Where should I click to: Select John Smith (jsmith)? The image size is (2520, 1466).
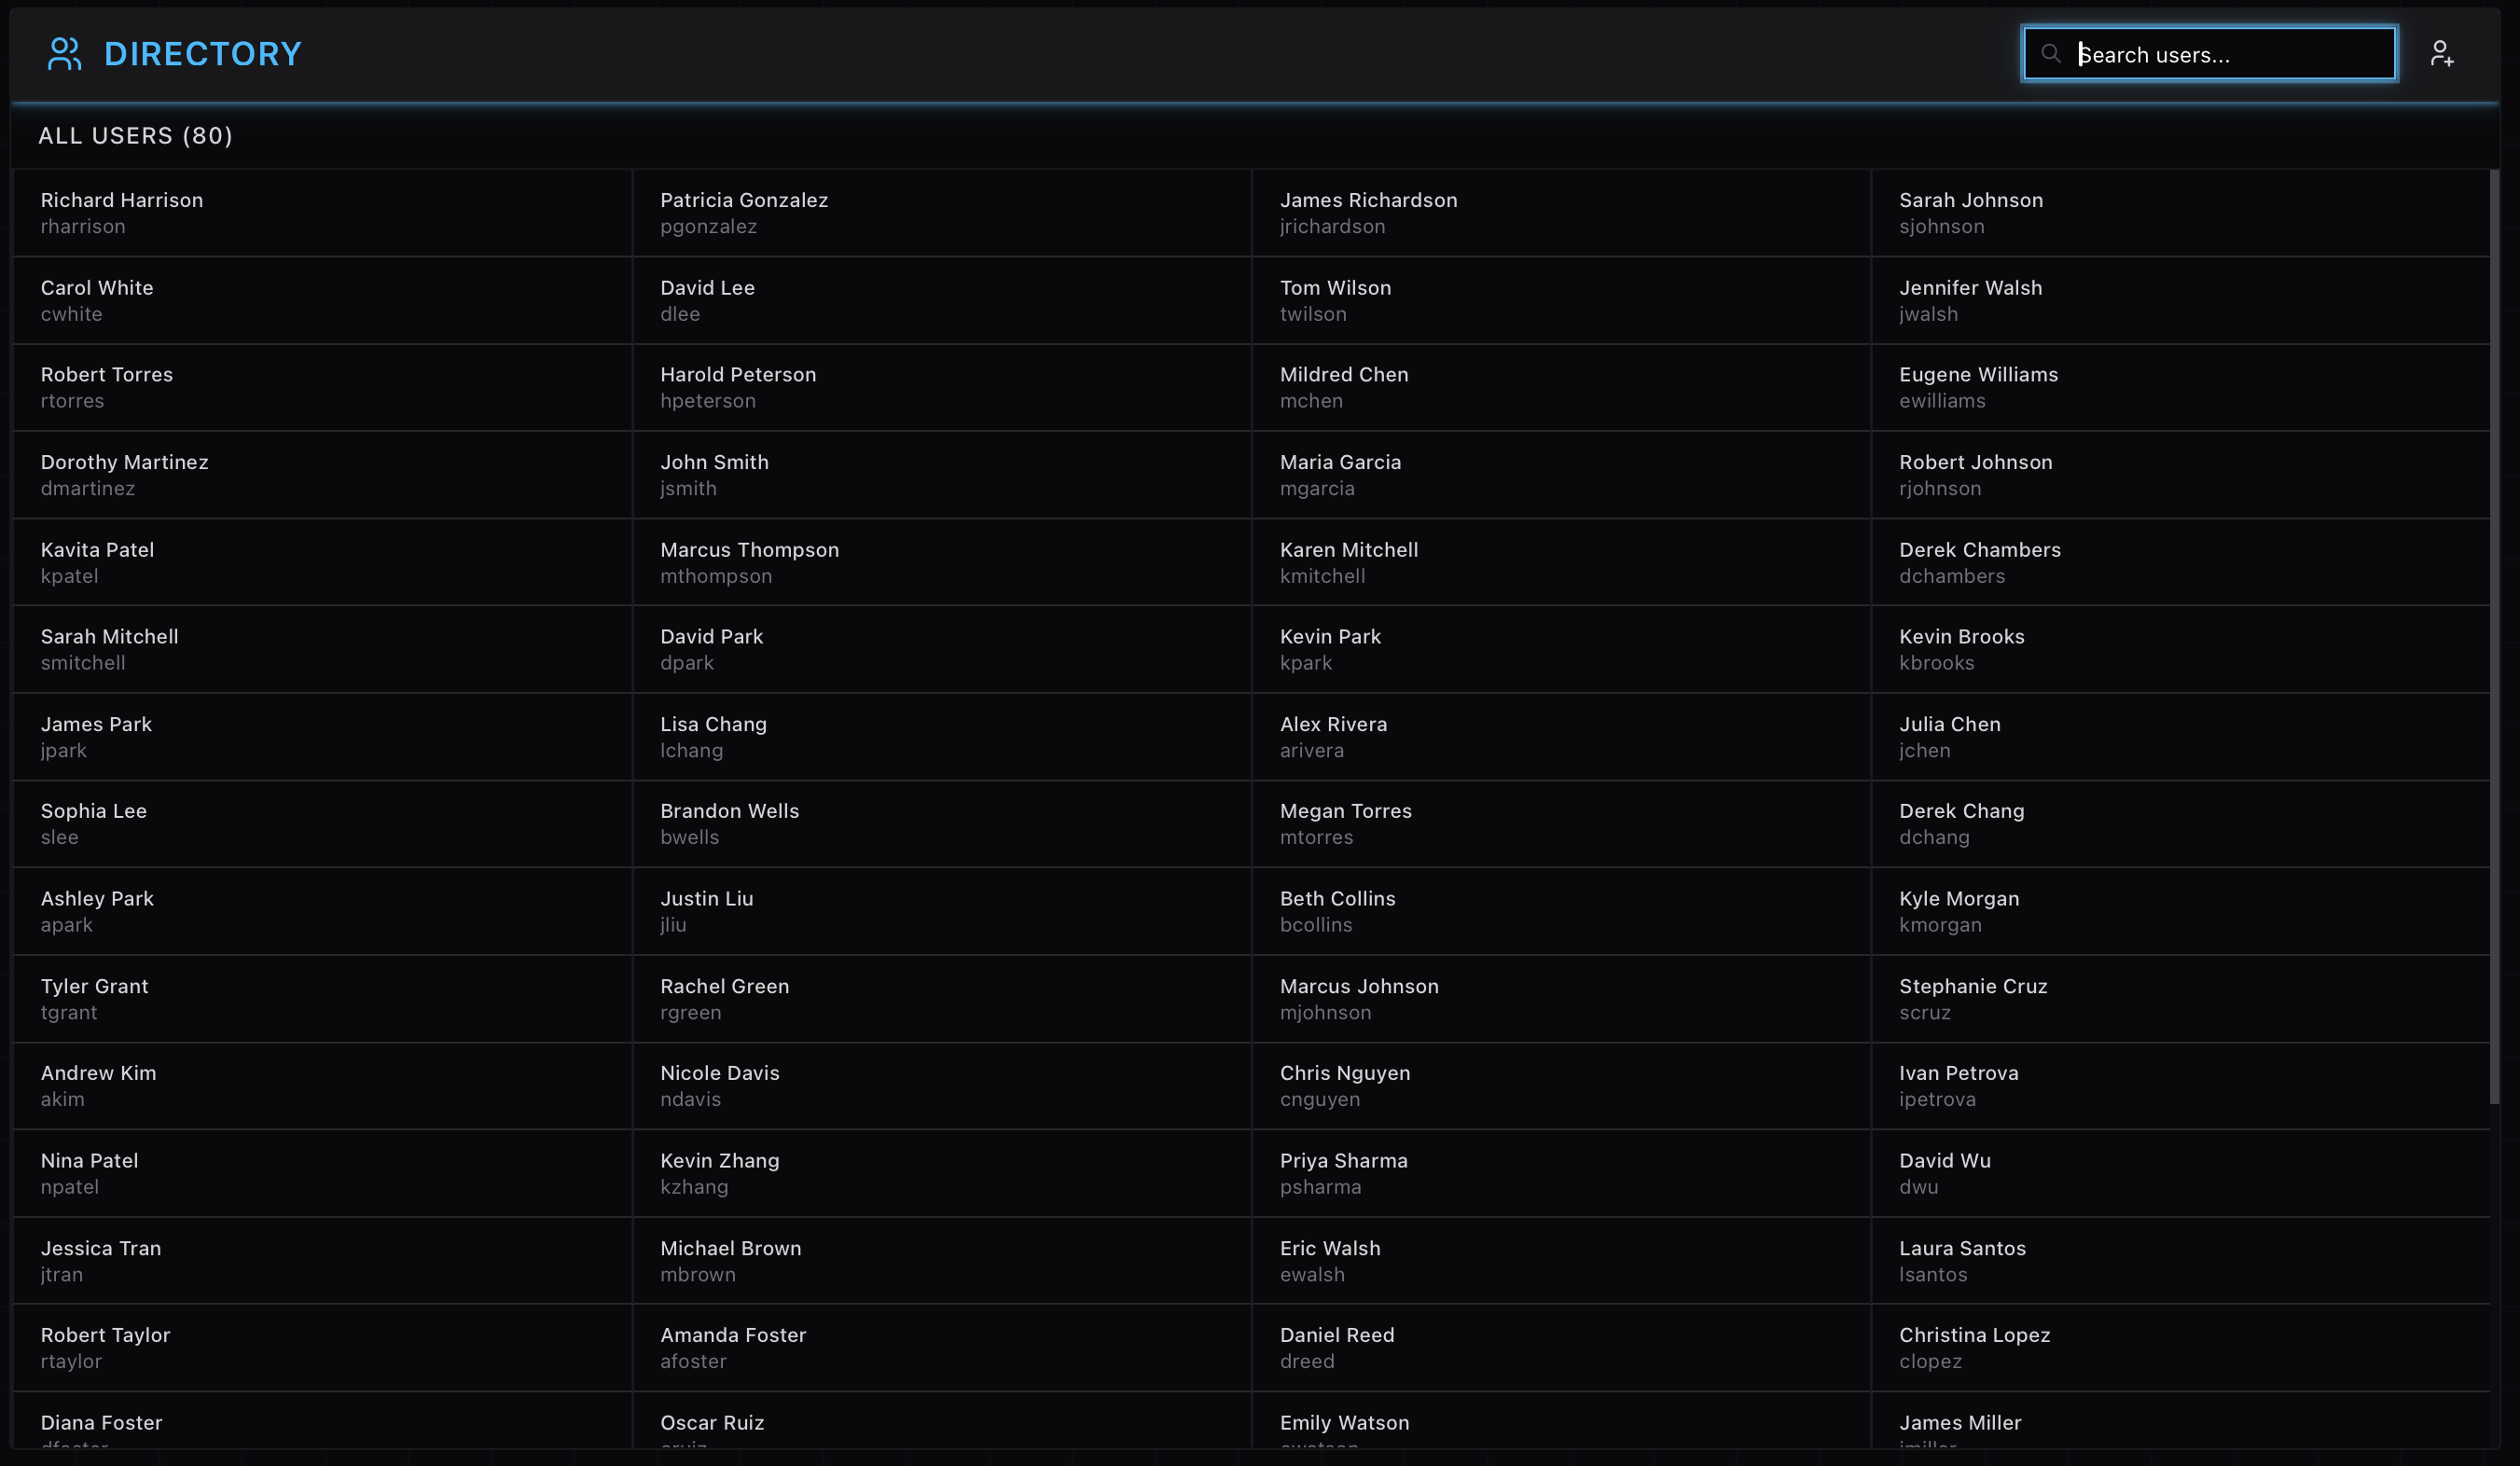942,475
